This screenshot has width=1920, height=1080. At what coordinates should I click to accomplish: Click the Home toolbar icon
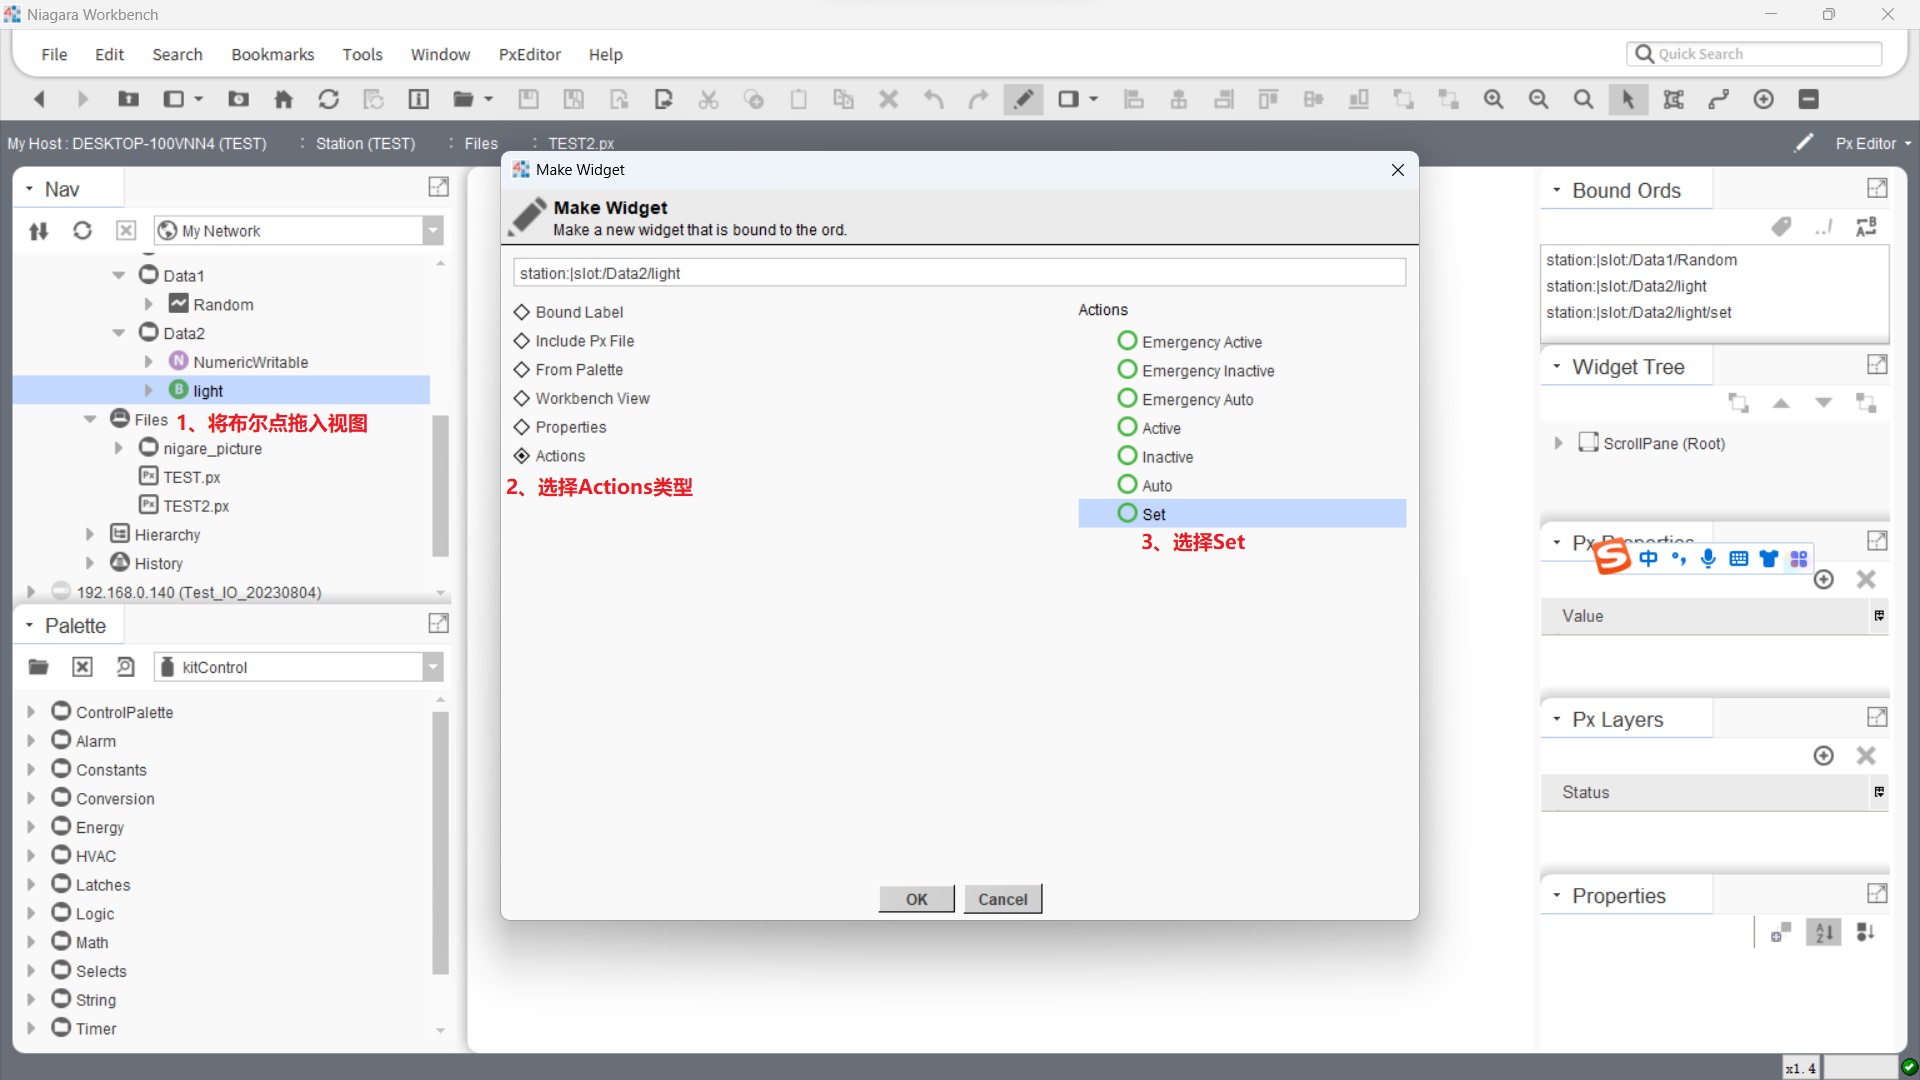(x=284, y=99)
